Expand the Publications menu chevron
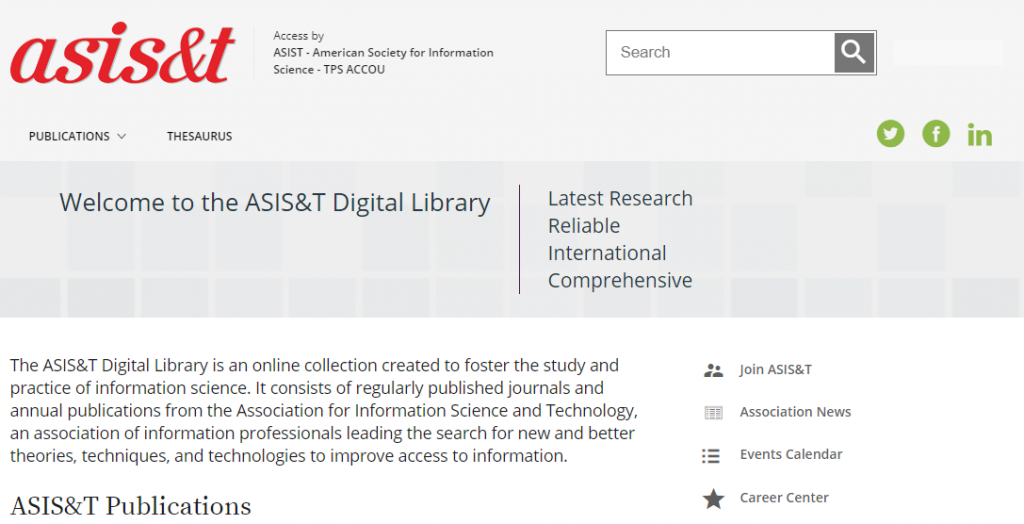 [121, 137]
